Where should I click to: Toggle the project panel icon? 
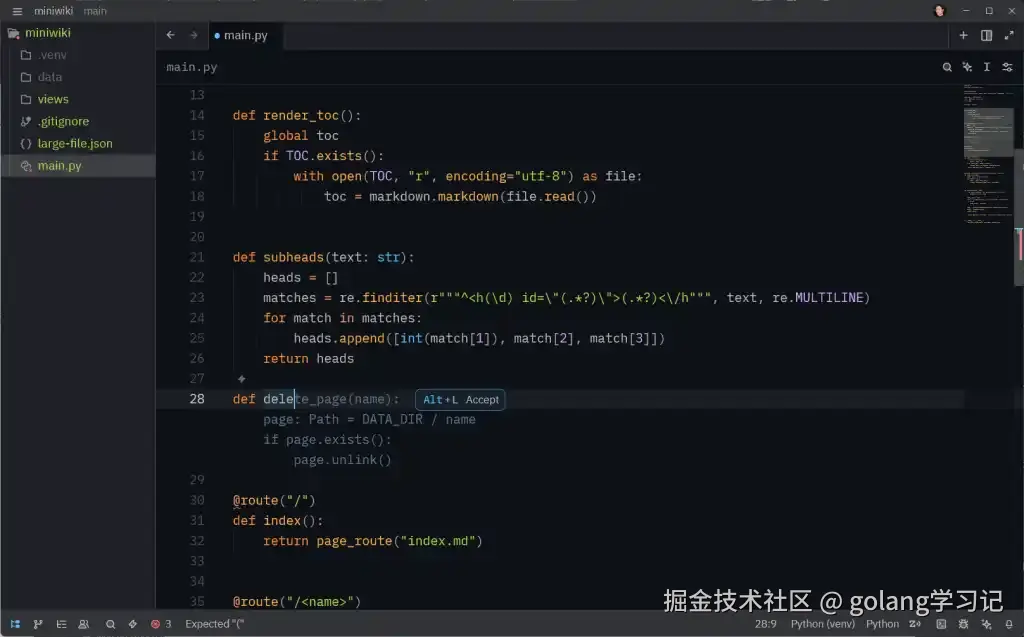(x=15, y=624)
